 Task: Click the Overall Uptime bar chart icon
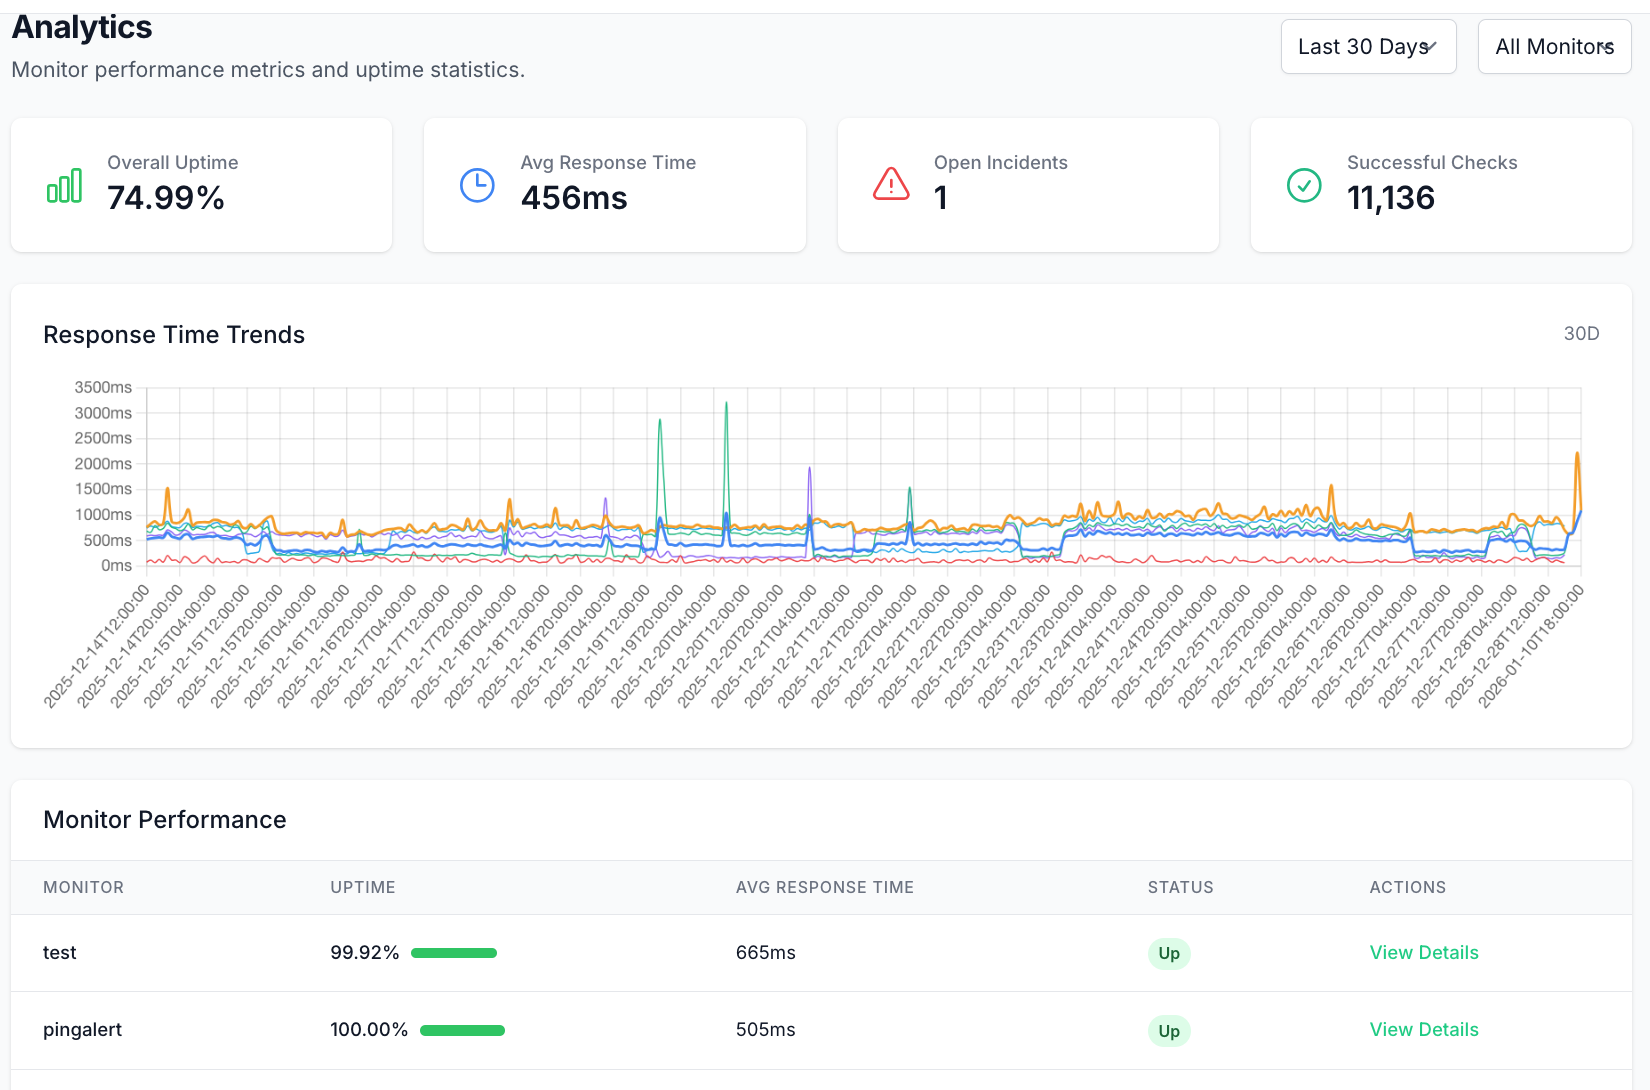(x=63, y=185)
